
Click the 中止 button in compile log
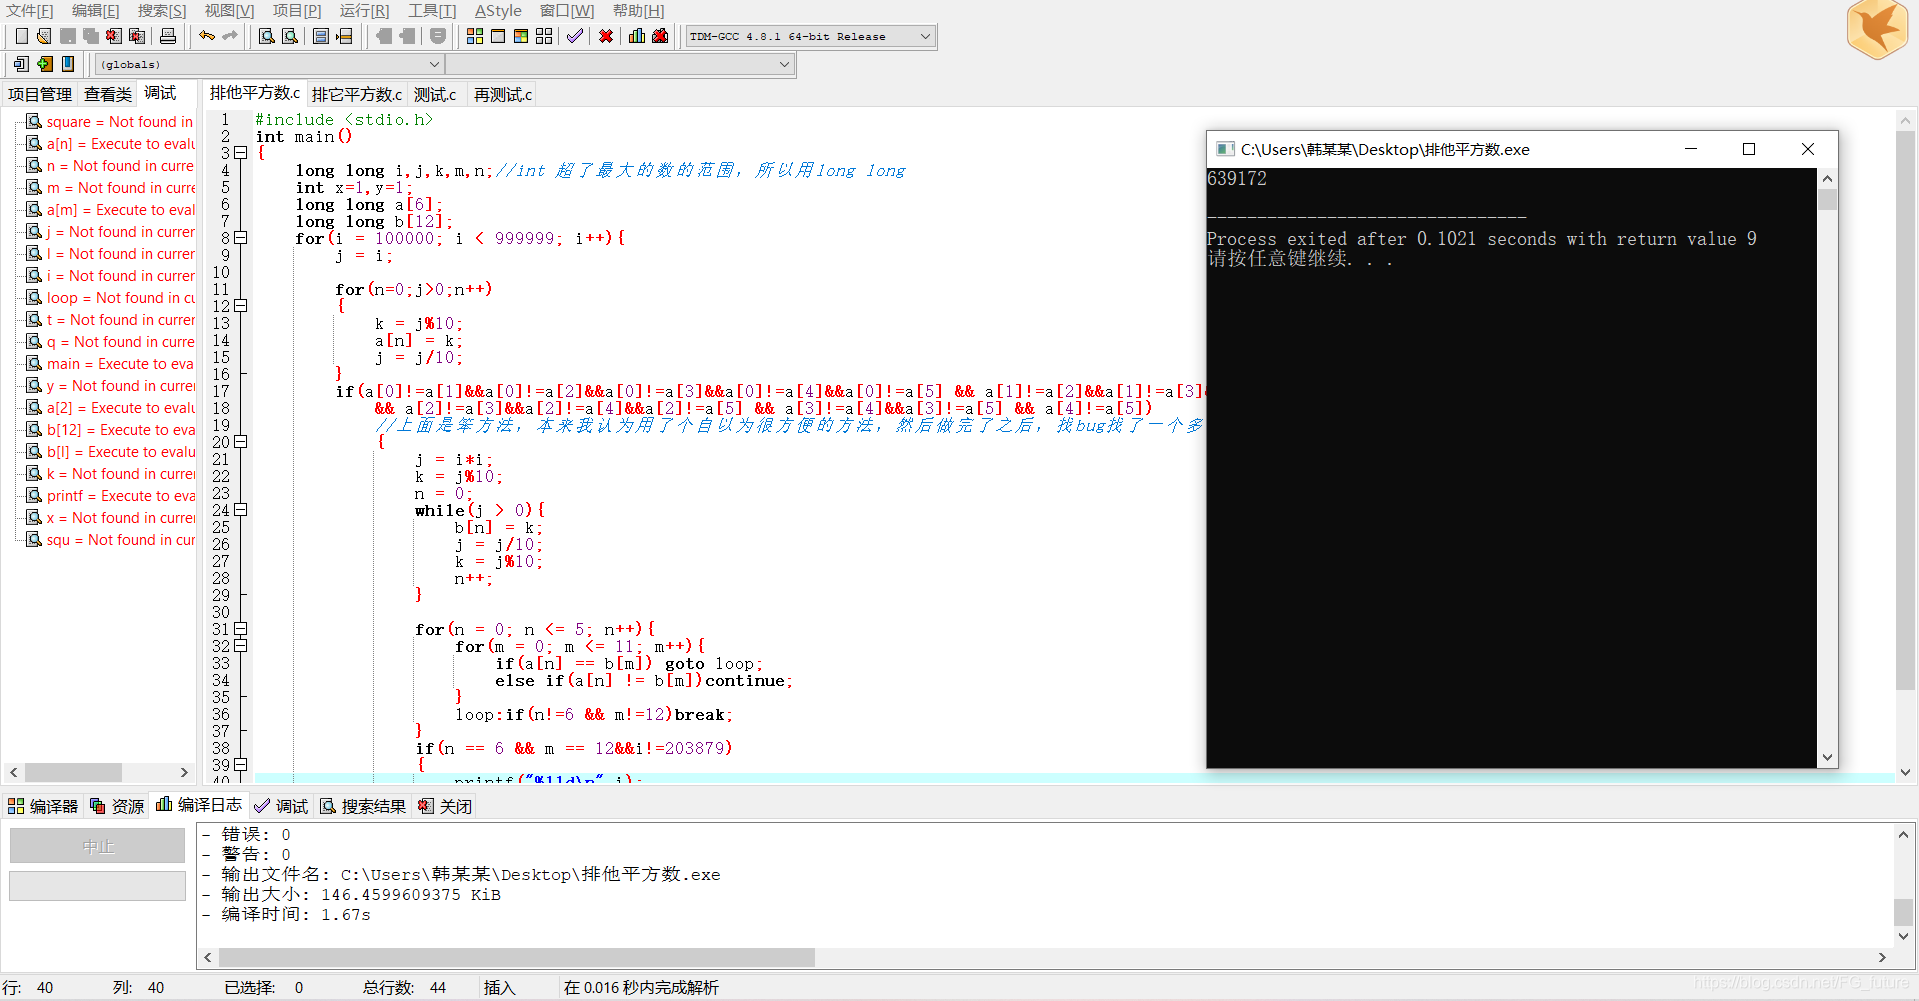coord(98,847)
